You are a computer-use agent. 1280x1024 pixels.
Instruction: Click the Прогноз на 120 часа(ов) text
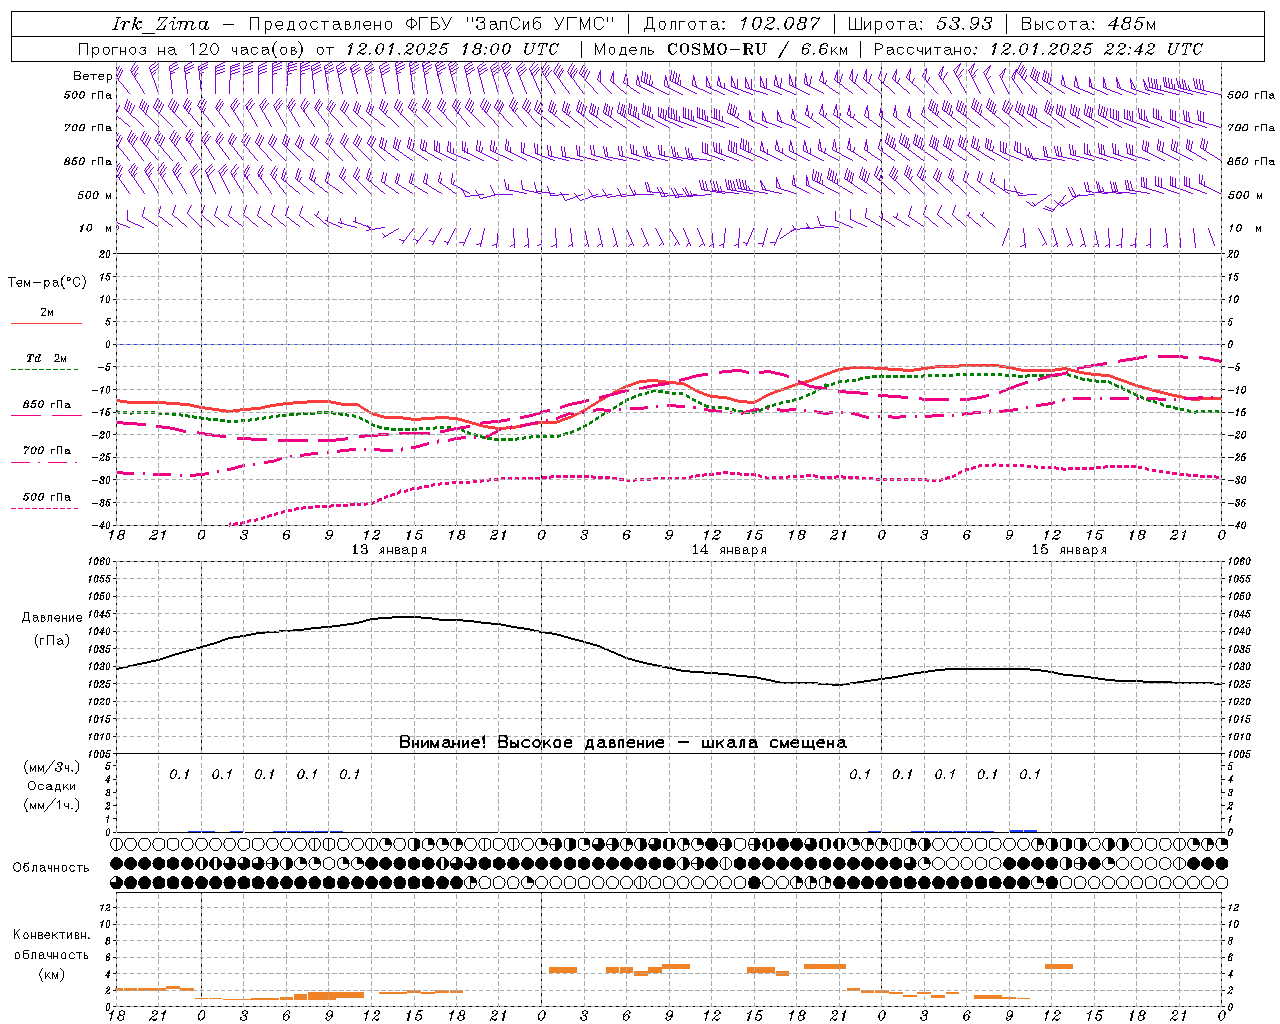coord(192,49)
